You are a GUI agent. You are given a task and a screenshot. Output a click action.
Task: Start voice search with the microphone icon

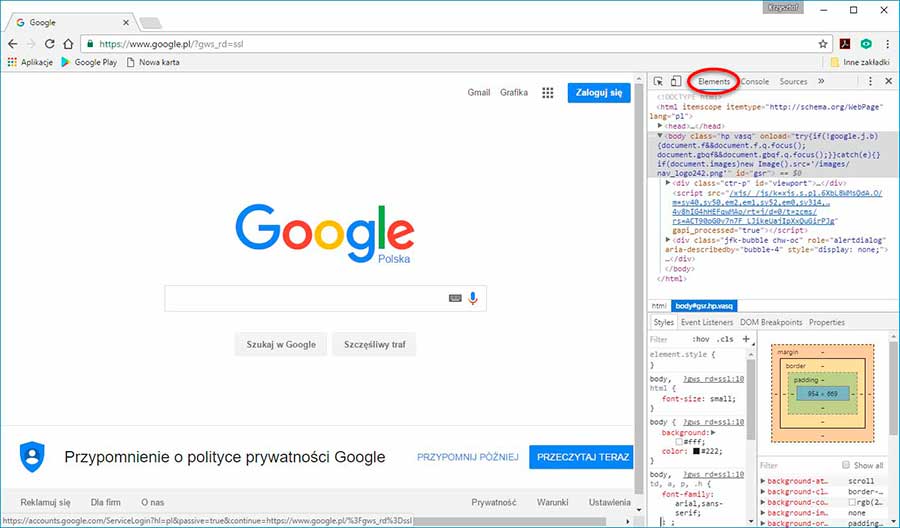pos(473,298)
